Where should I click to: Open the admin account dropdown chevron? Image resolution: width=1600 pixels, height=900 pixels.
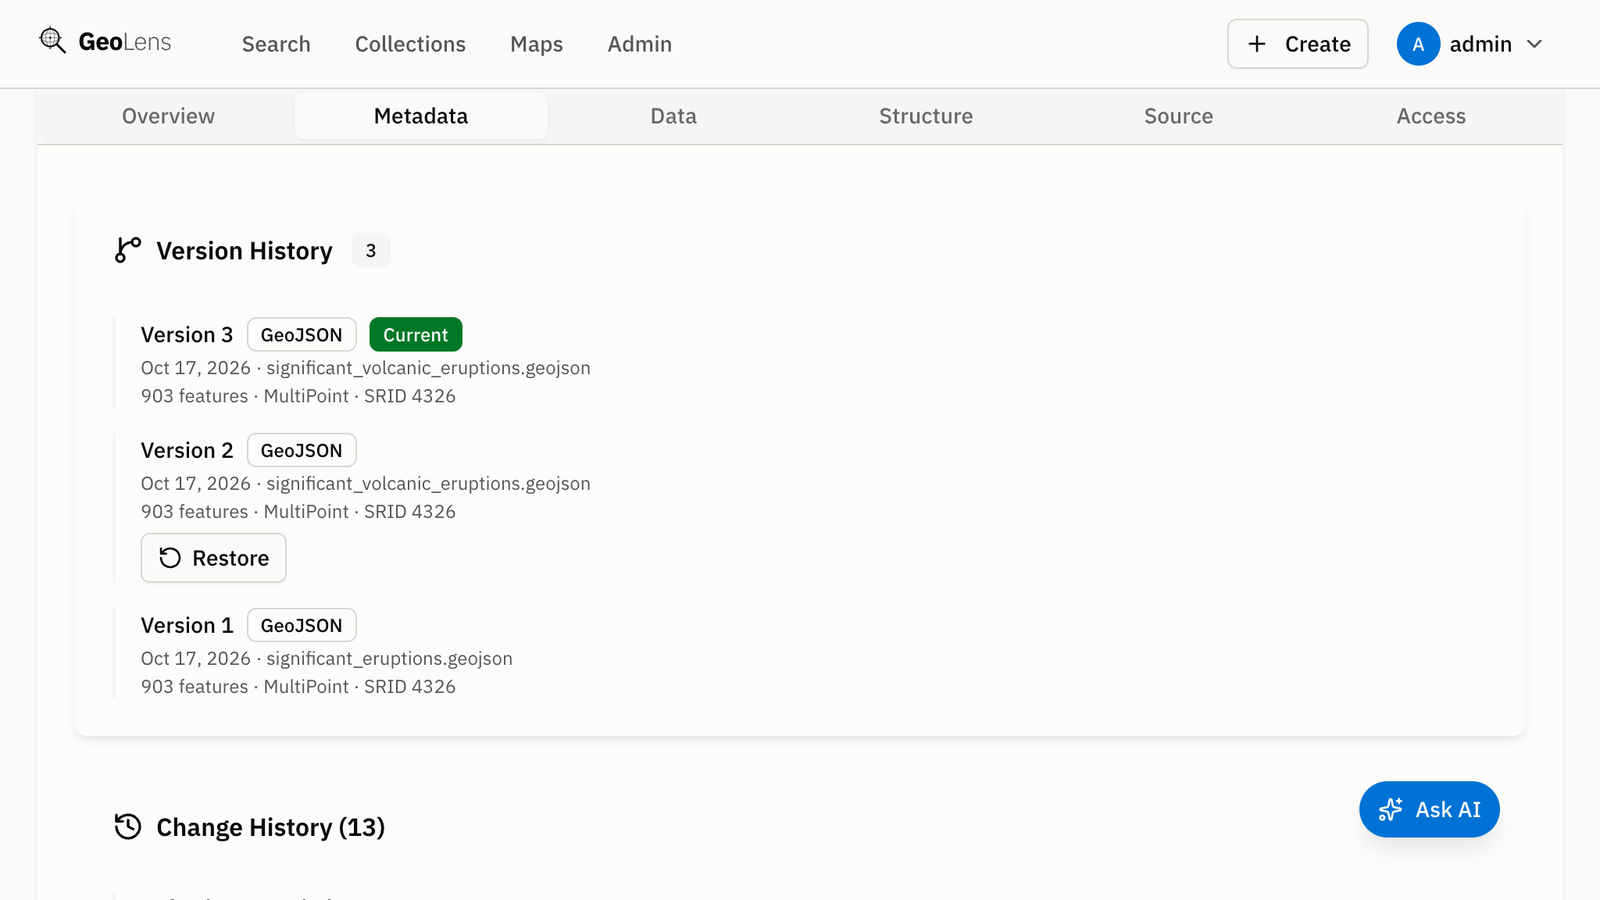[1535, 44]
